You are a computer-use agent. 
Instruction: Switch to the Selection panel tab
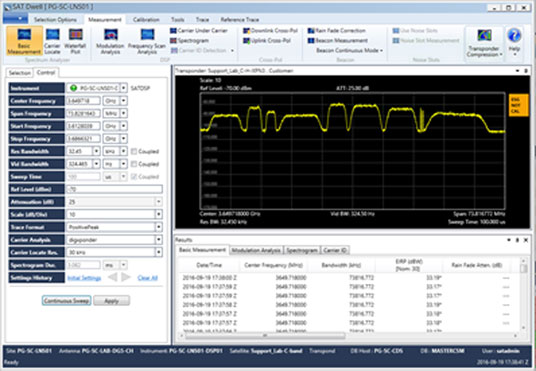coord(19,73)
